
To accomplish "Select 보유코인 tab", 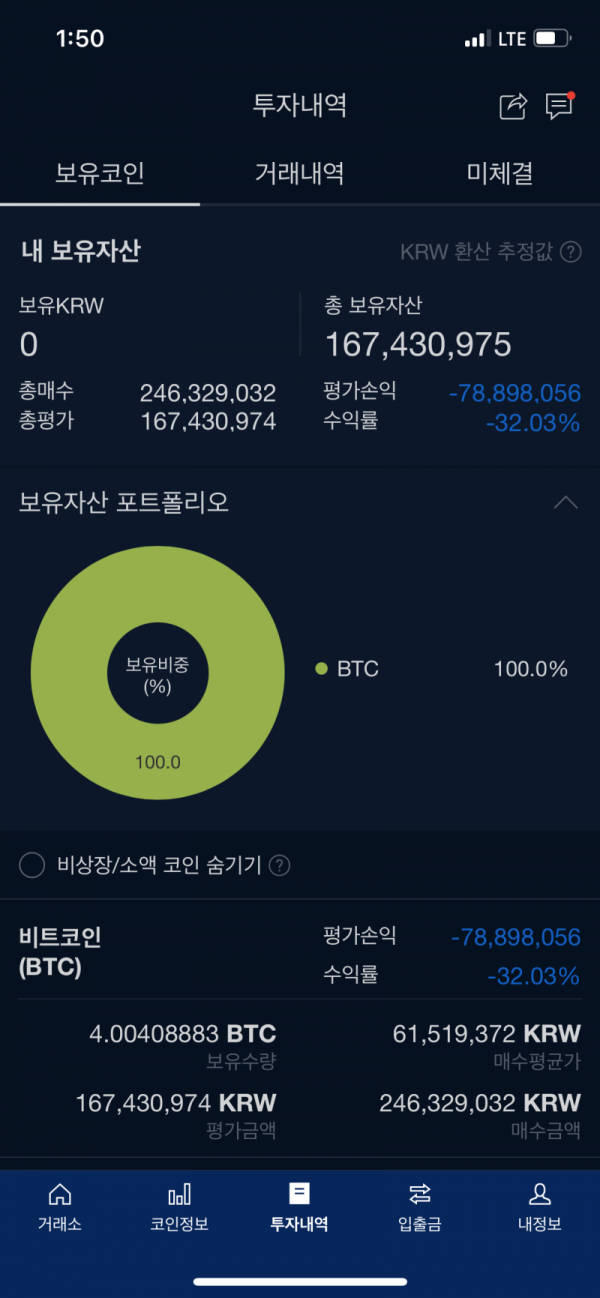I will [100, 174].
